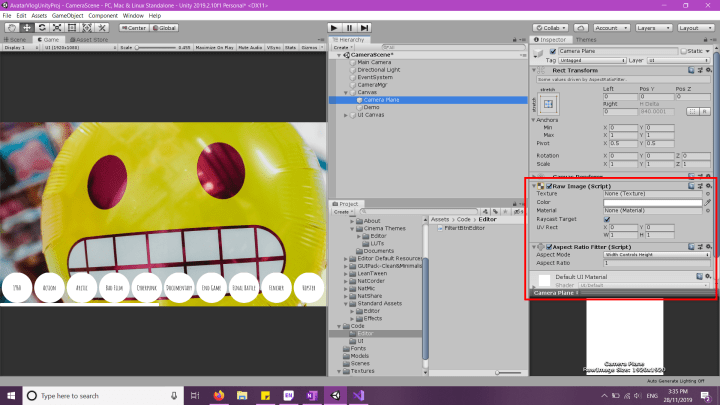Select the Hand tool in toolbar
This screenshot has height=405, width=720.
coord(8,28)
